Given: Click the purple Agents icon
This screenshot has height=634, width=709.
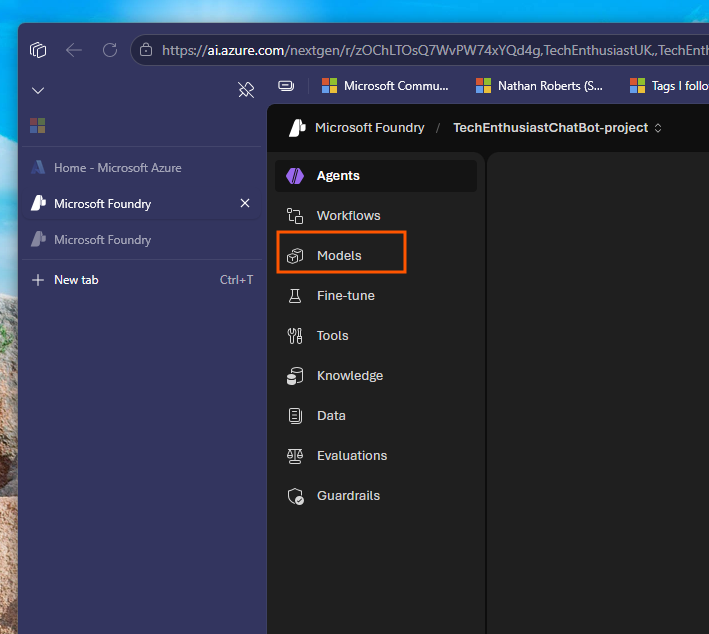Looking at the screenshot, I should (295, 175).
